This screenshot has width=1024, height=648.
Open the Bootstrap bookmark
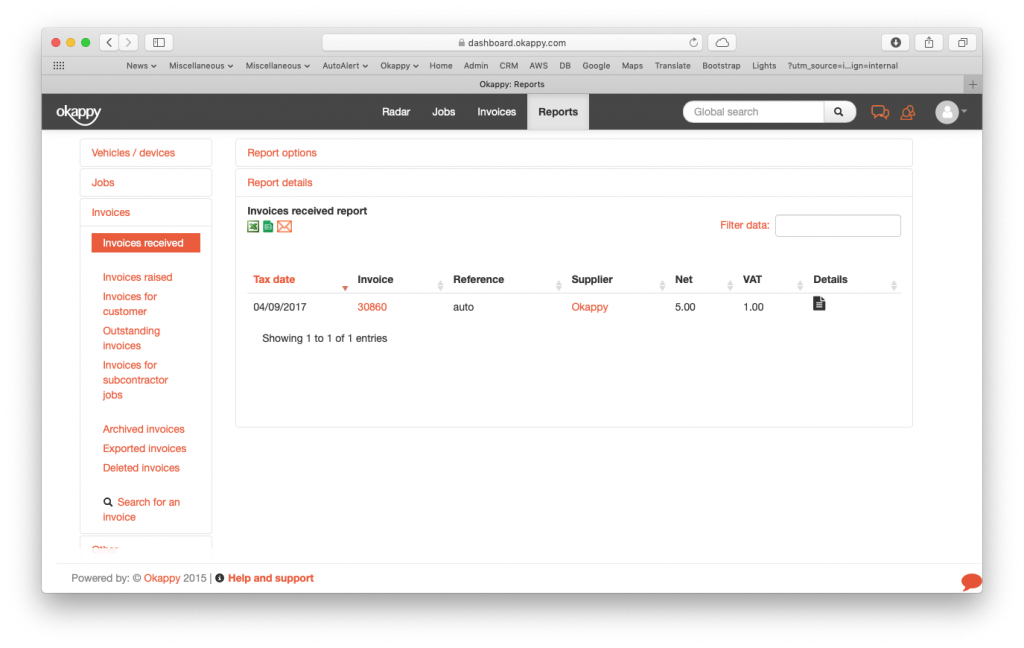(x=721, y=66)
